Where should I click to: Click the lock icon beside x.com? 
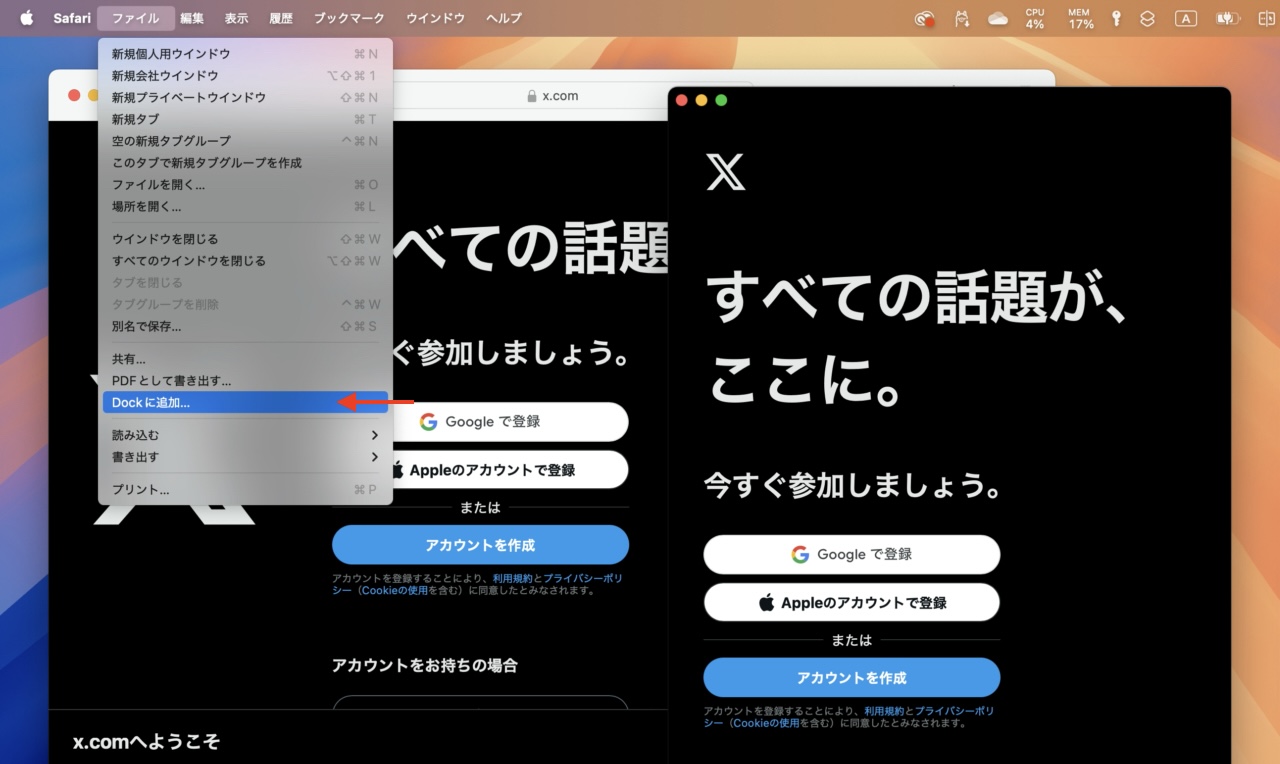click(532, 96)
